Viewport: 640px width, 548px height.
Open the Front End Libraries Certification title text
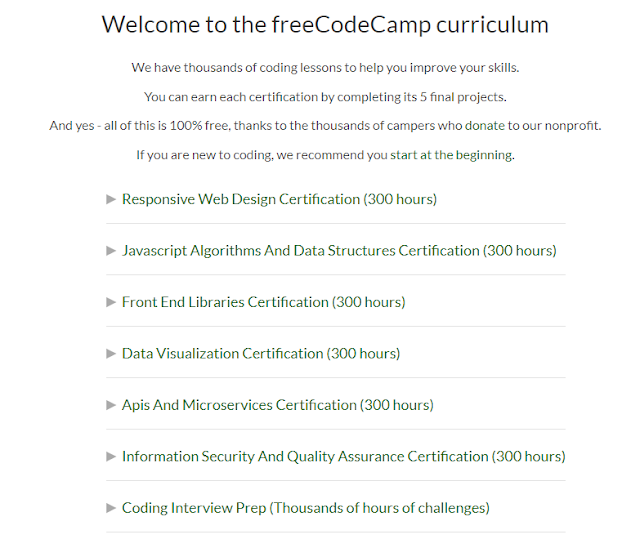(264, 302)
